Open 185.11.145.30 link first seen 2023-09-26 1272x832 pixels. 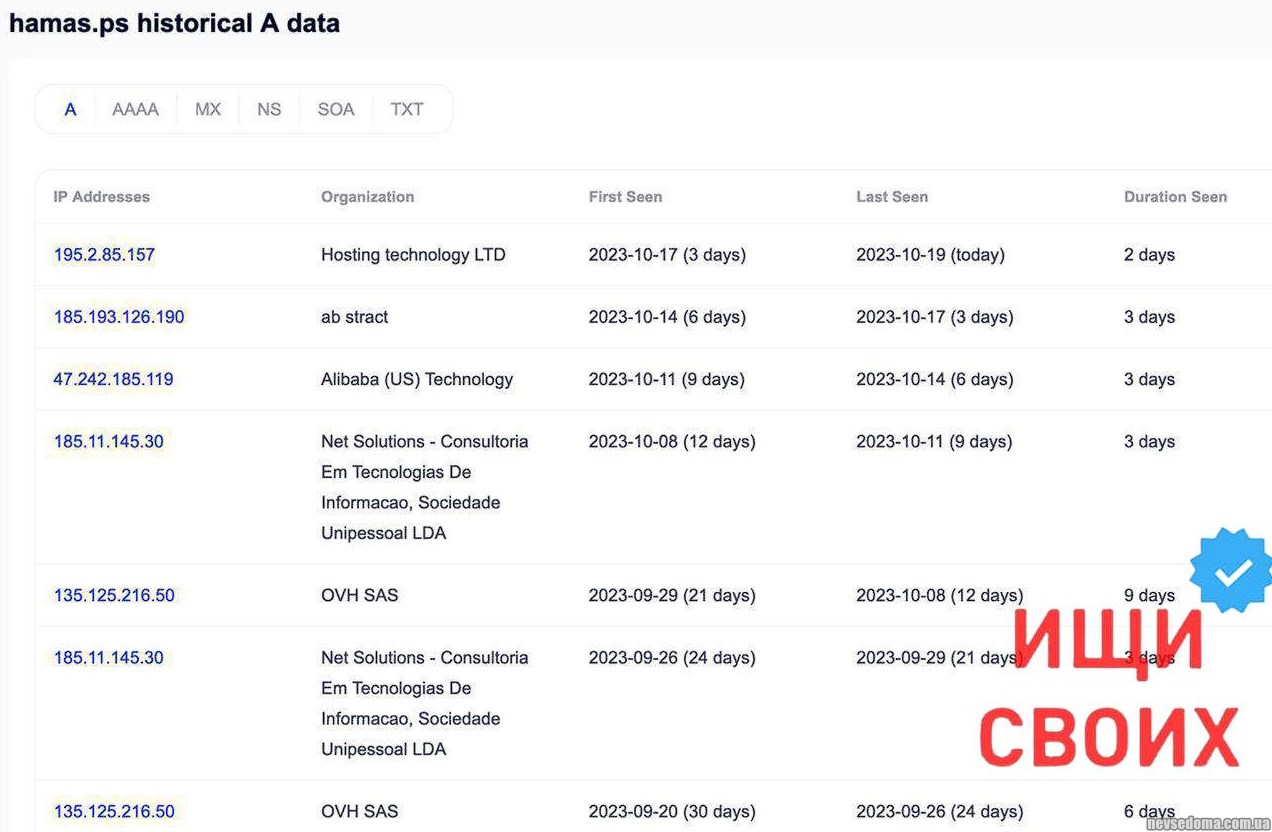click(108, 657)
